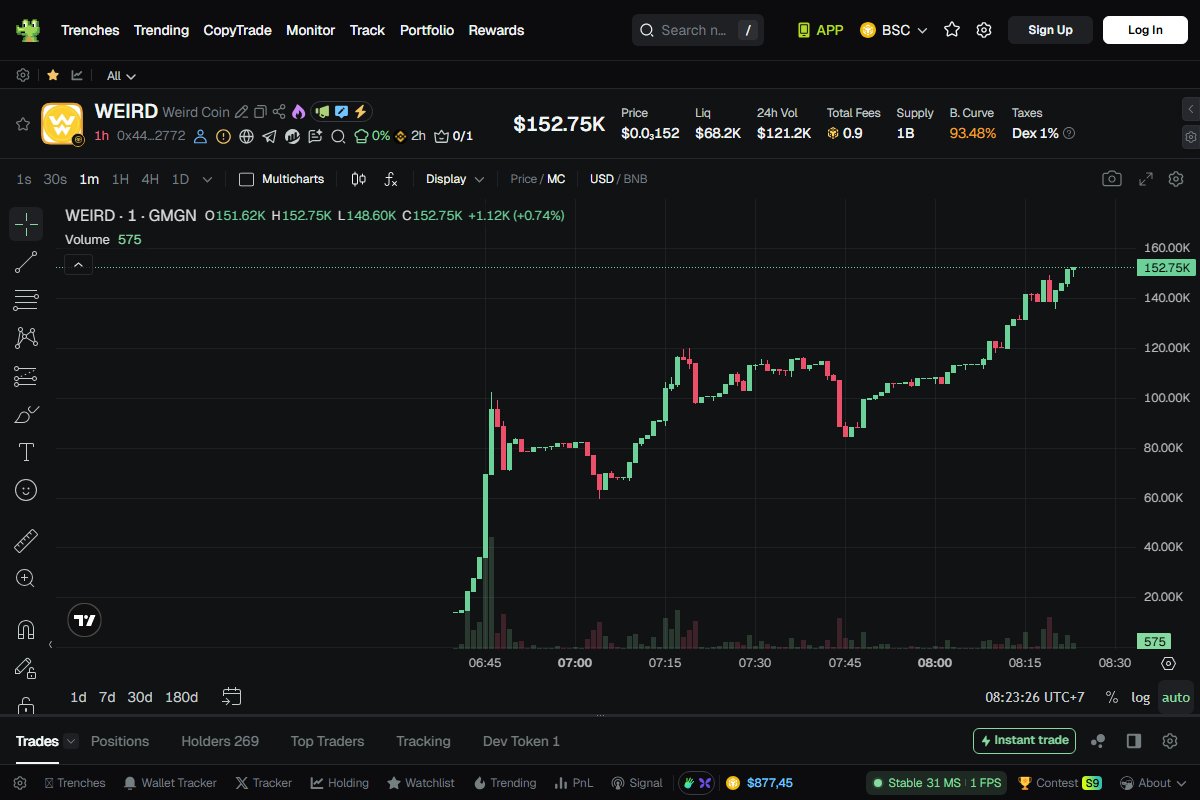Copy the WEIRD token contract address
The height and width of the screenshot is (800, 1200).
point(260,112)
